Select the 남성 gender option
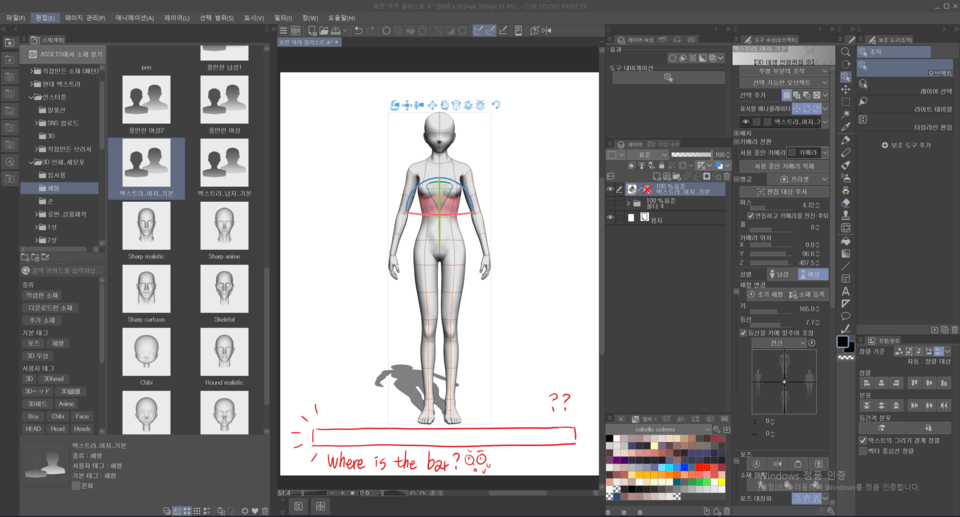 (x=782, y=274)
